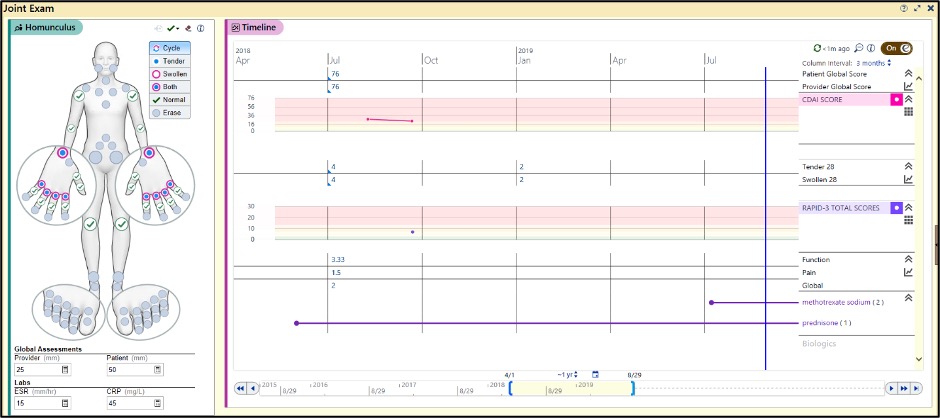Click the pink CDAI SCORE color swatch
The image size is (940, 418).
click(896, 100)
